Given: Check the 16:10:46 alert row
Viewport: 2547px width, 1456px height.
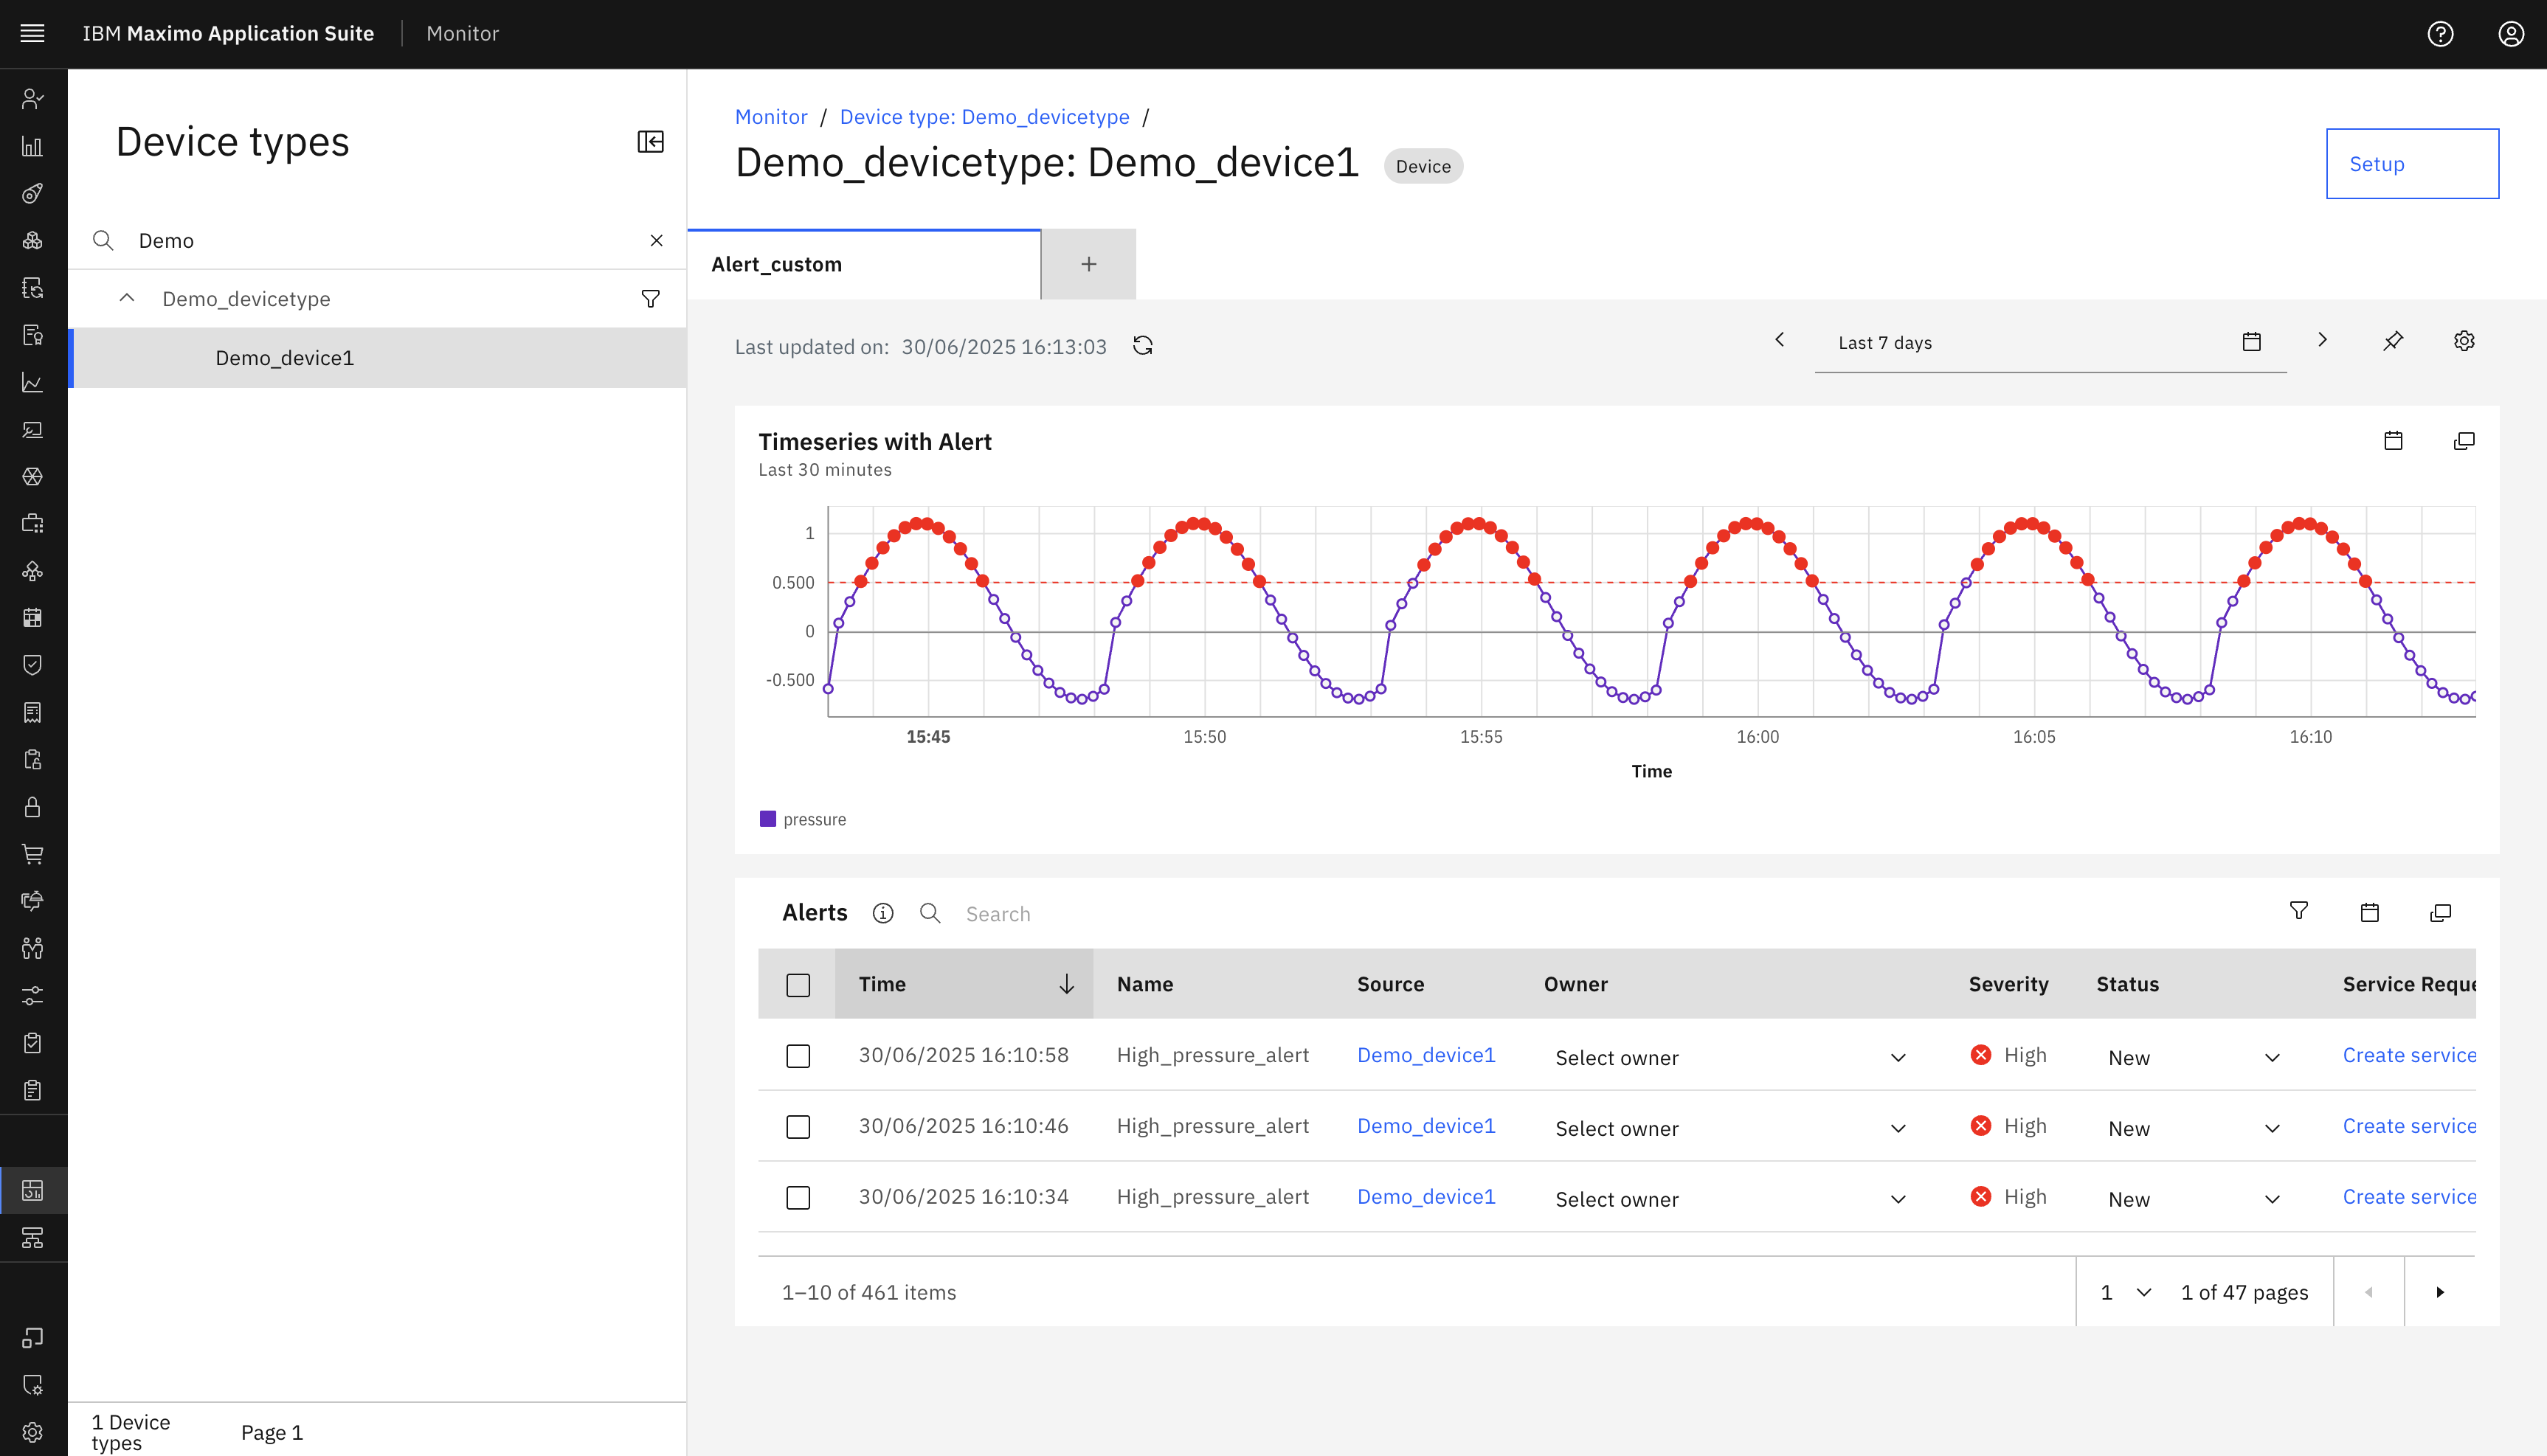Looking at the screenshot, I should [798, 1127].
